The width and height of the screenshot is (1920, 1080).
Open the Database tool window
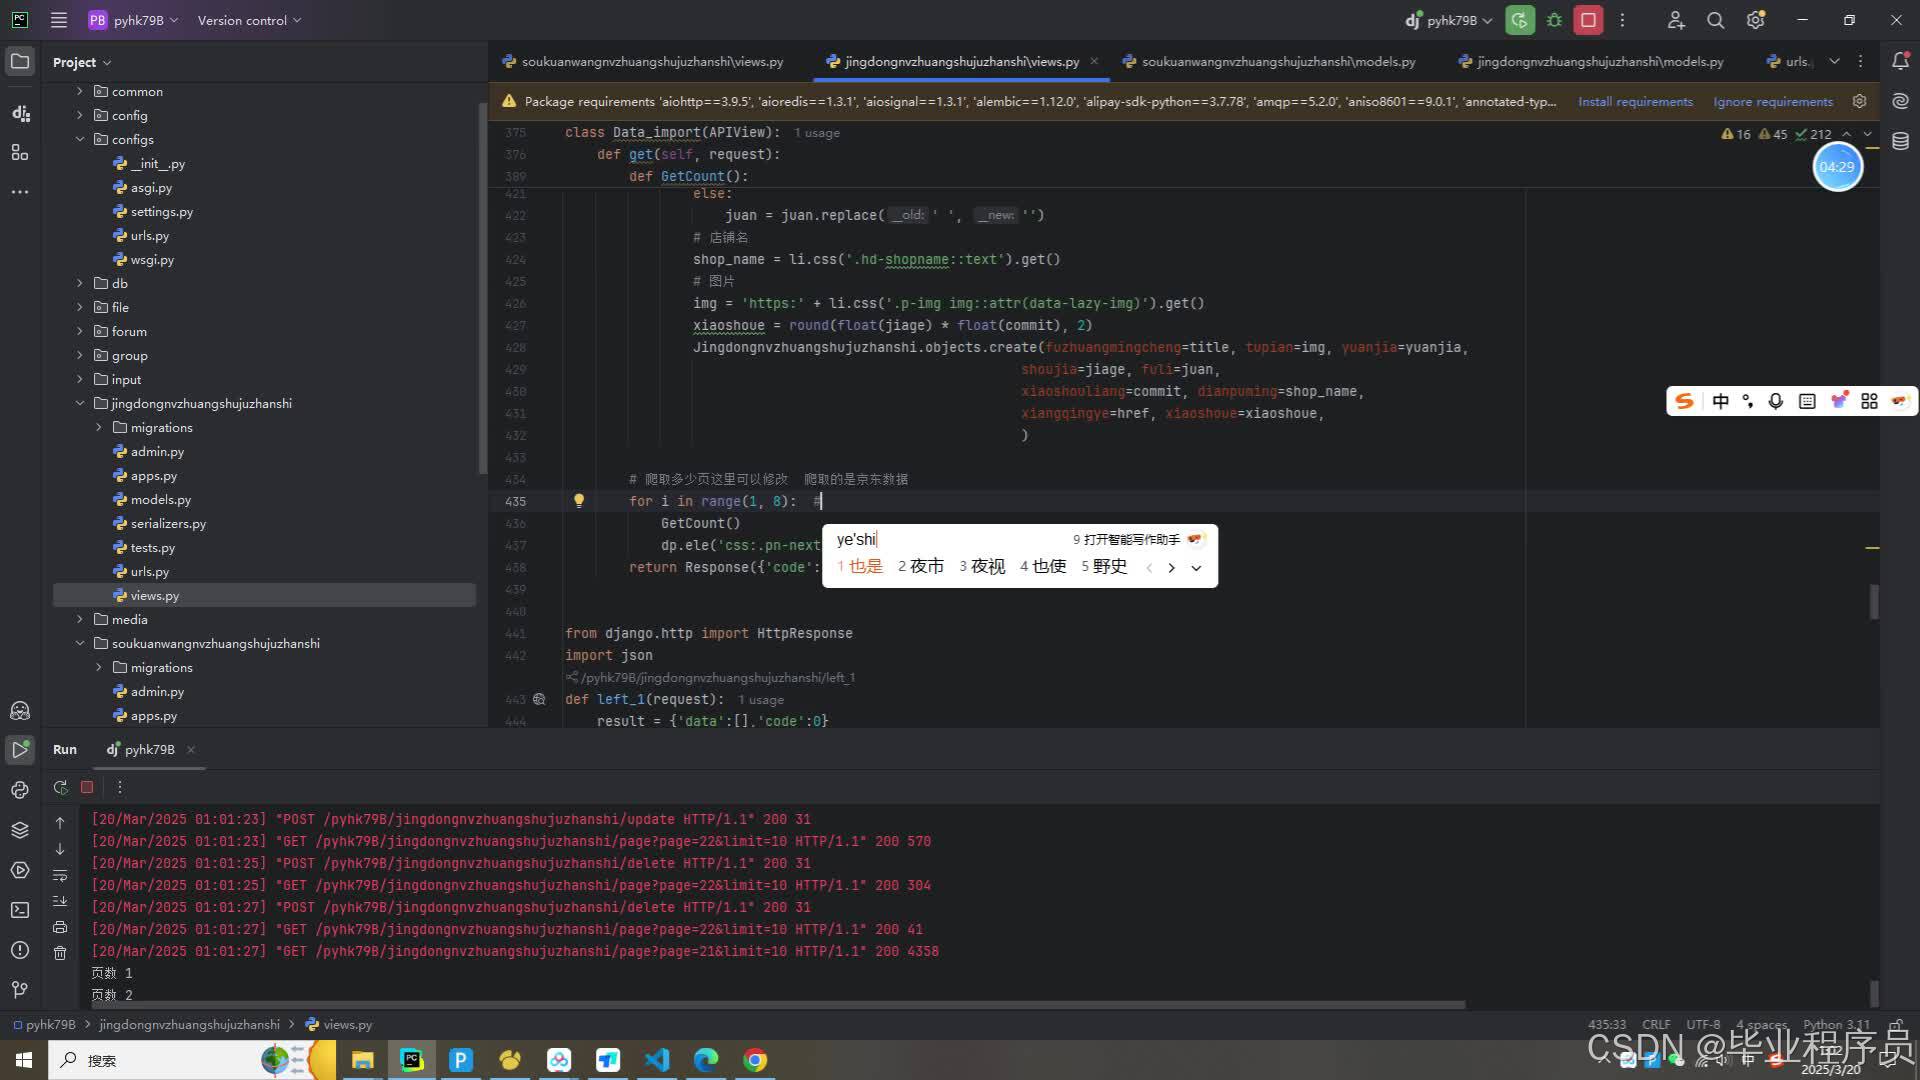[1900, 141]
